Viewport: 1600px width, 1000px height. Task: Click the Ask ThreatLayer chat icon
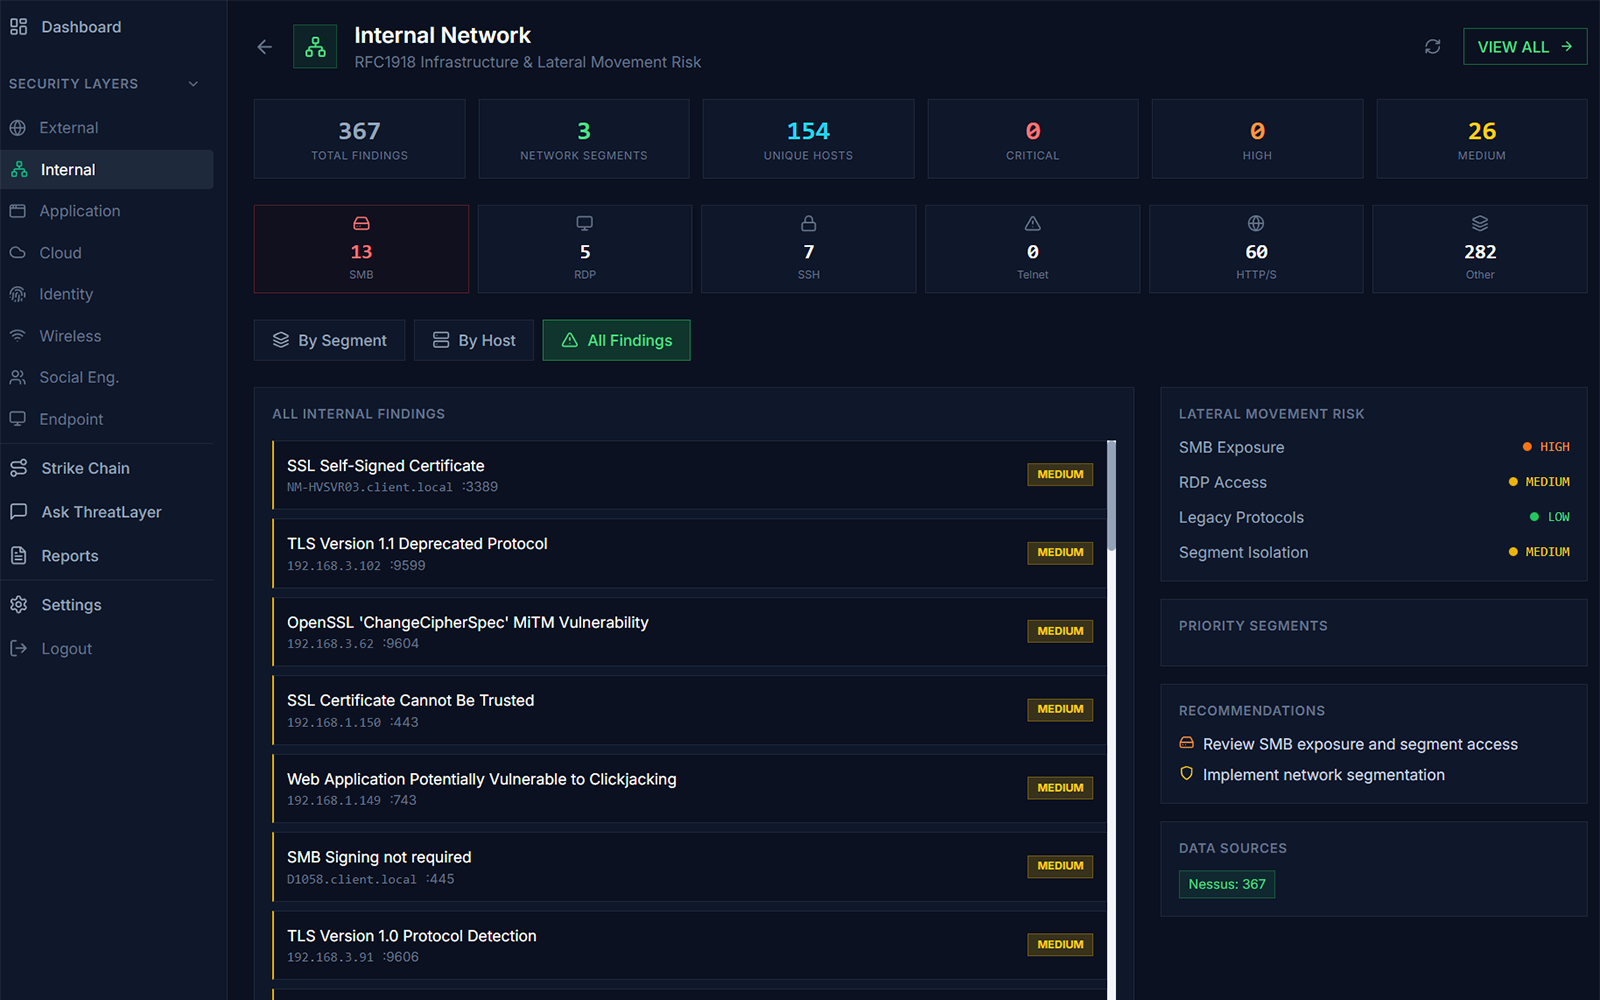coord(18,511)
